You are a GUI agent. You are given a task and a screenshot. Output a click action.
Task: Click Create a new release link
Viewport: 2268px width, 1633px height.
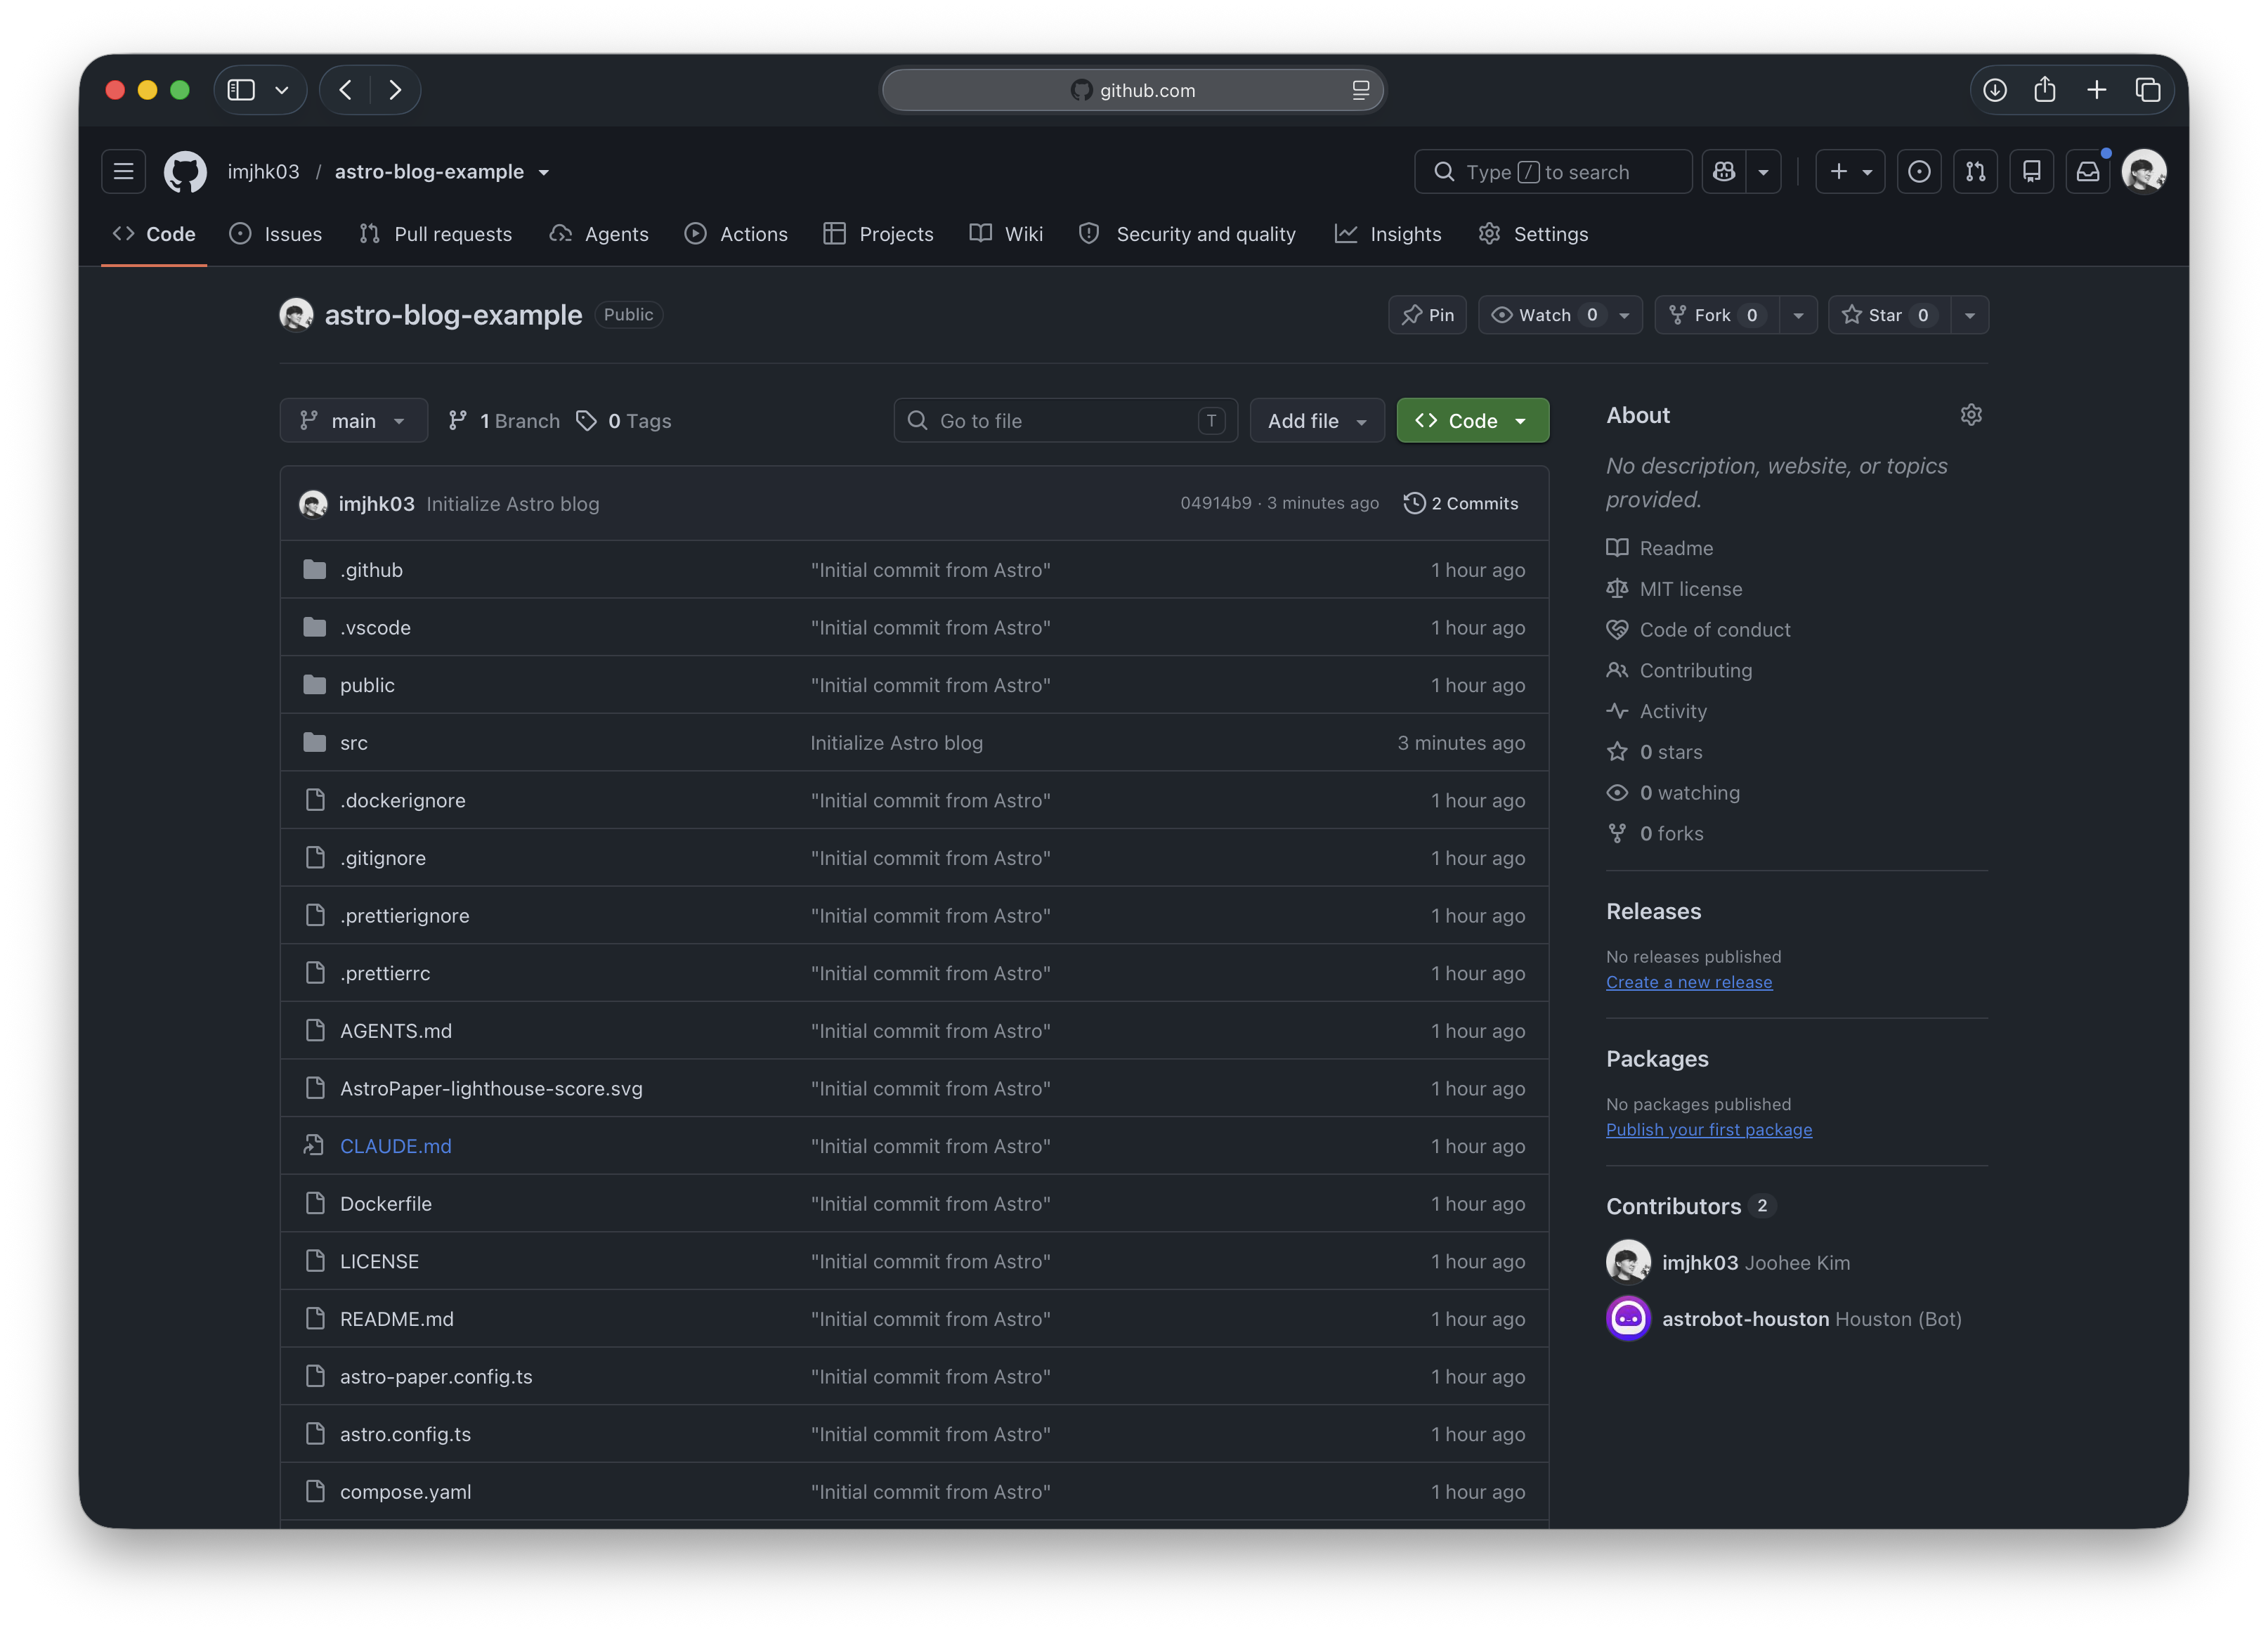click(1689, 982)
